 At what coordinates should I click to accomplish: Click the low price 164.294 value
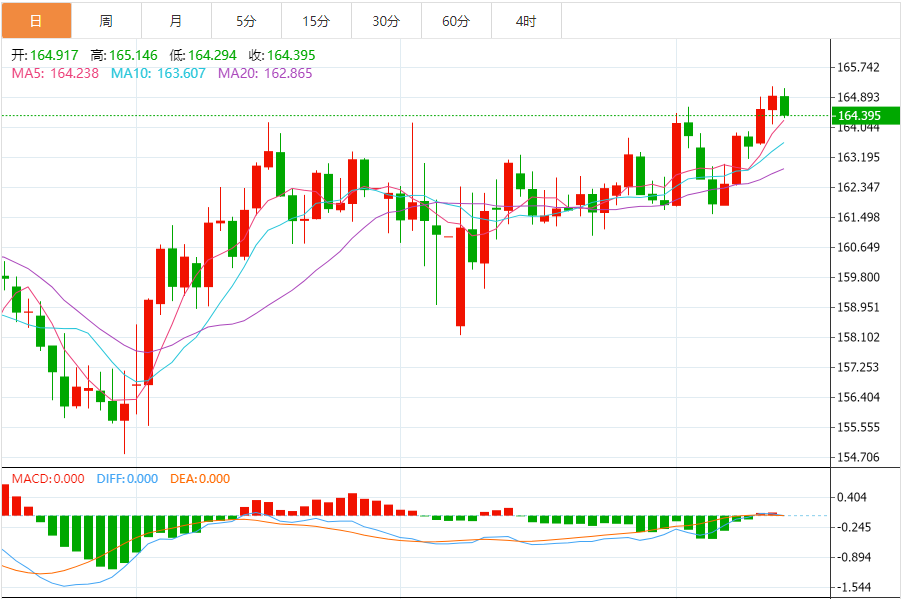click(x=212, y=55)
